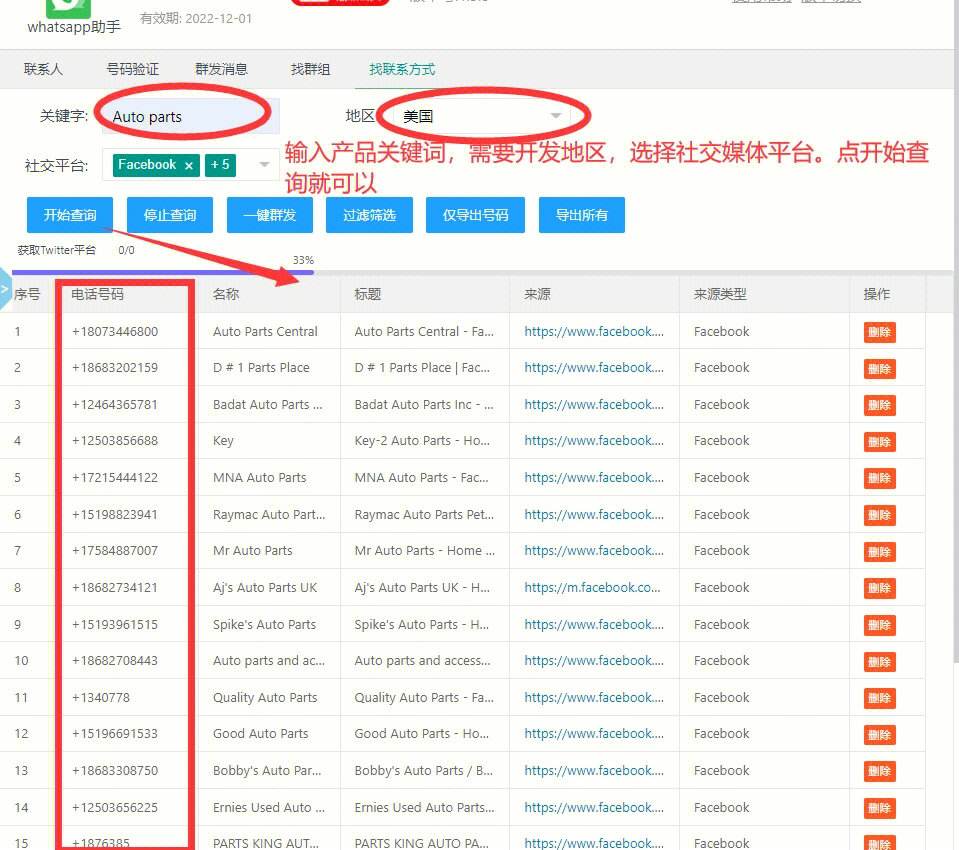Delete the D # 1 Parts Place row

pyautogui.click(x=879, y=369)
